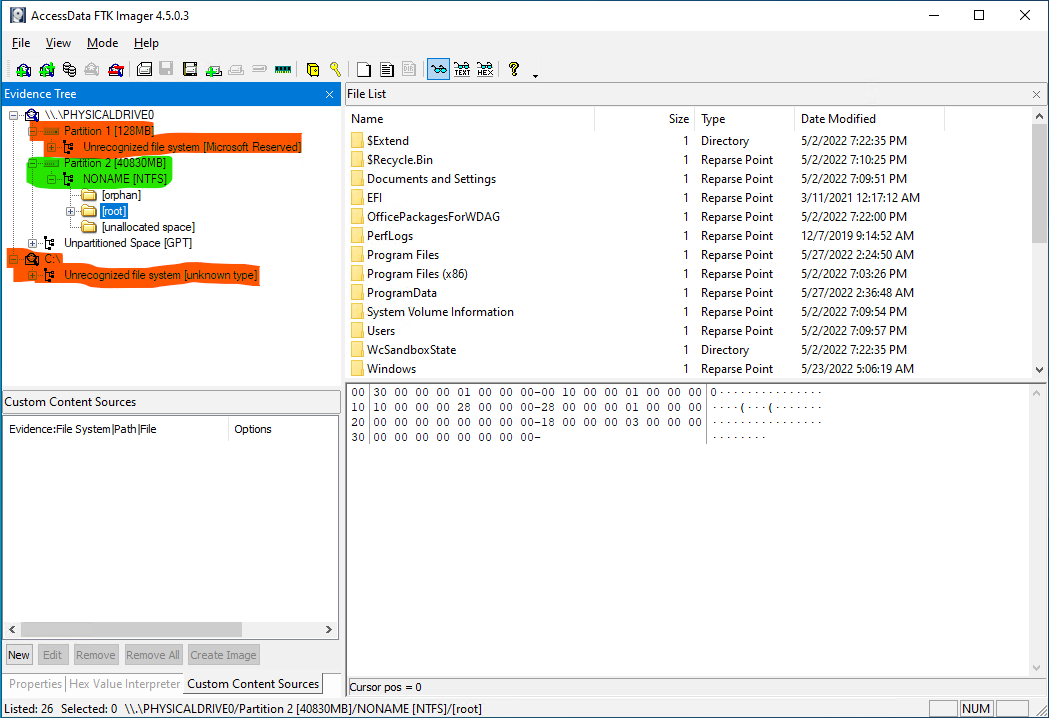
Task: Collapse the C:\ evidence node
Action: tap(13, 259)
